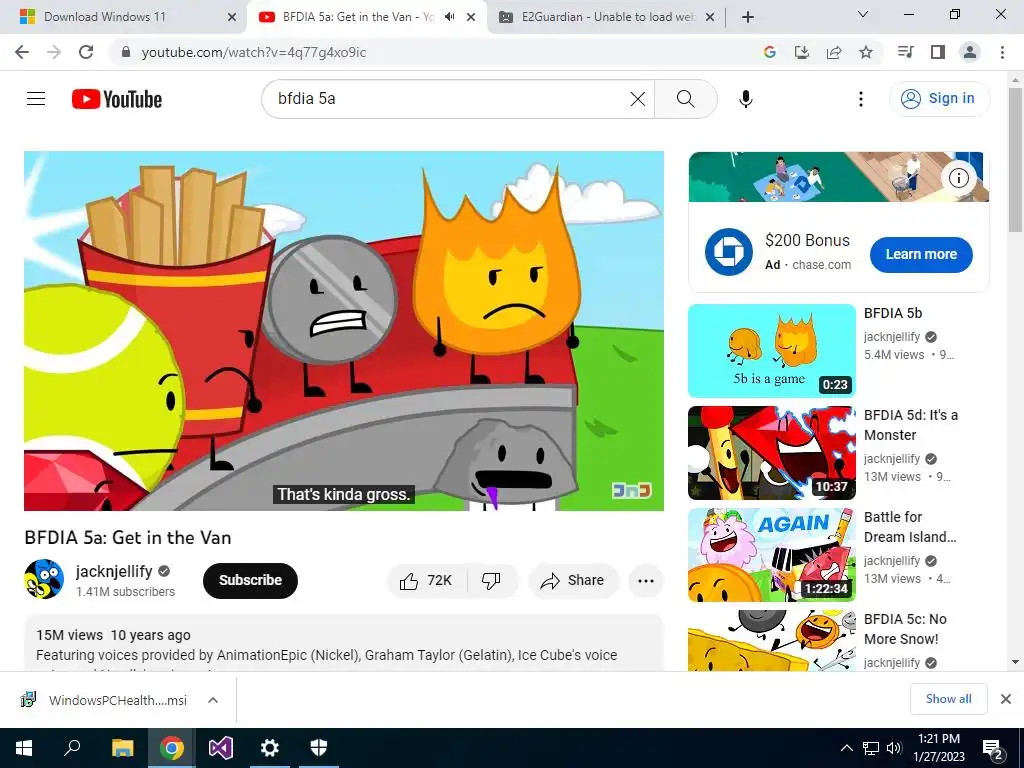Click the magnifier search button

(686, 99)
